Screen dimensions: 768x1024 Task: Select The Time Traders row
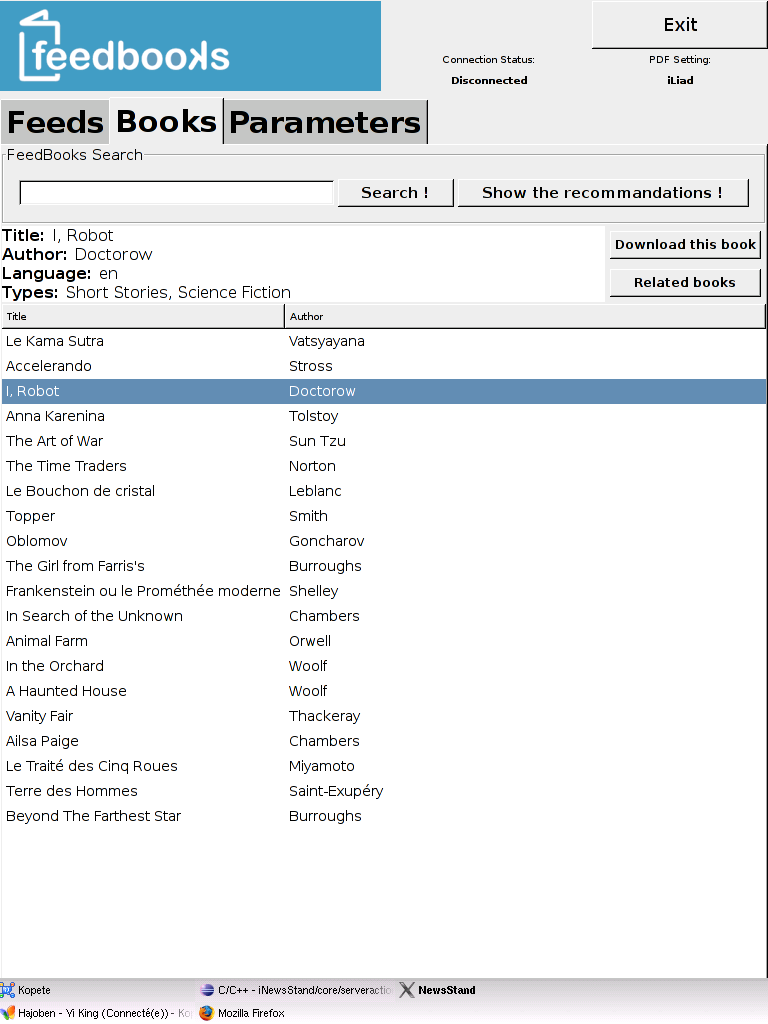pos(383,466)
